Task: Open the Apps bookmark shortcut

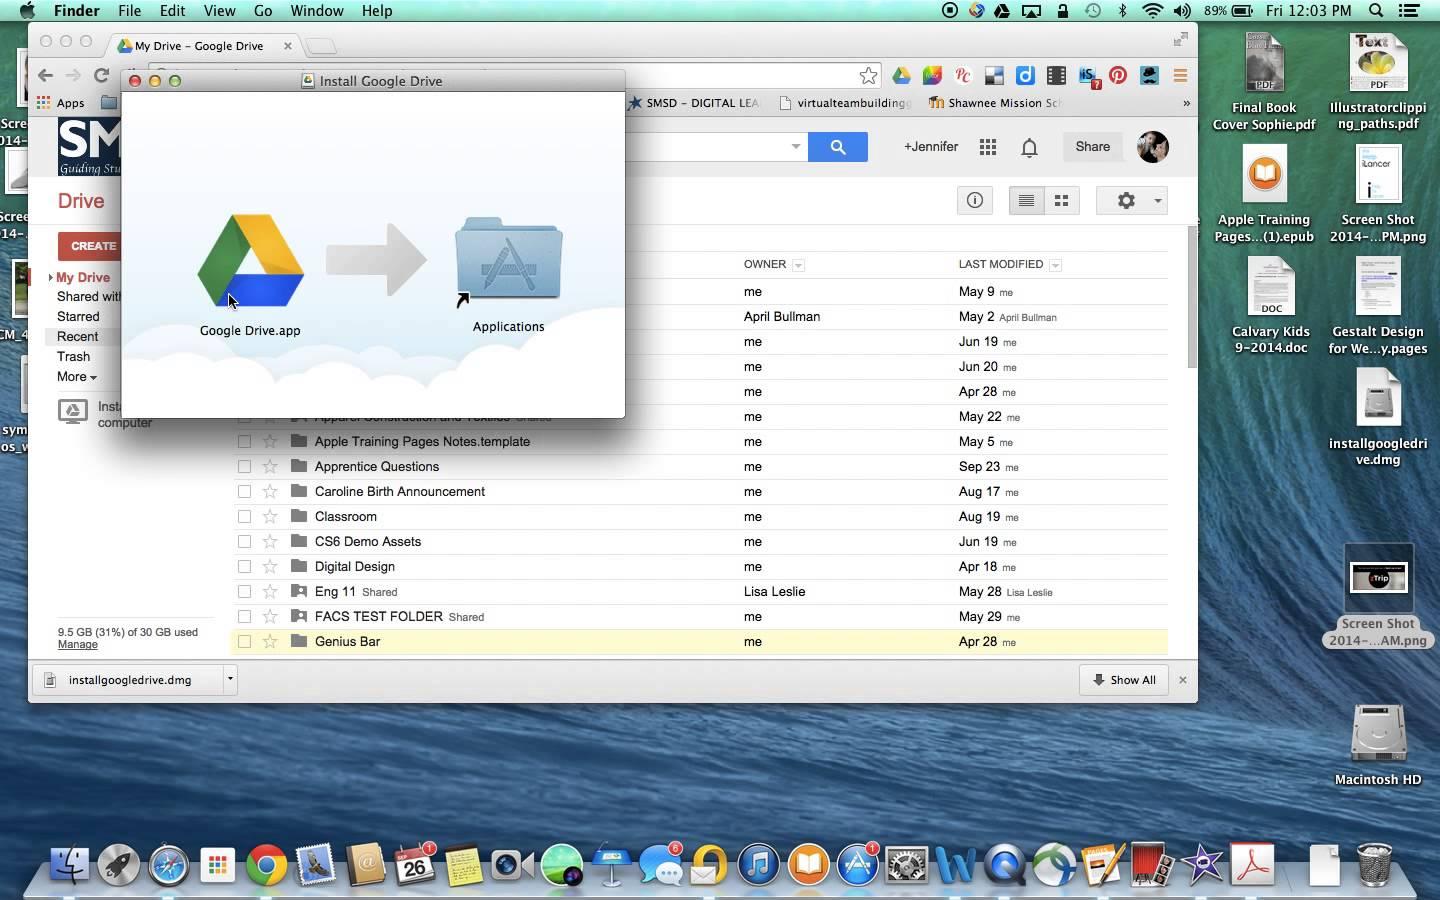Action: [61, 103]
